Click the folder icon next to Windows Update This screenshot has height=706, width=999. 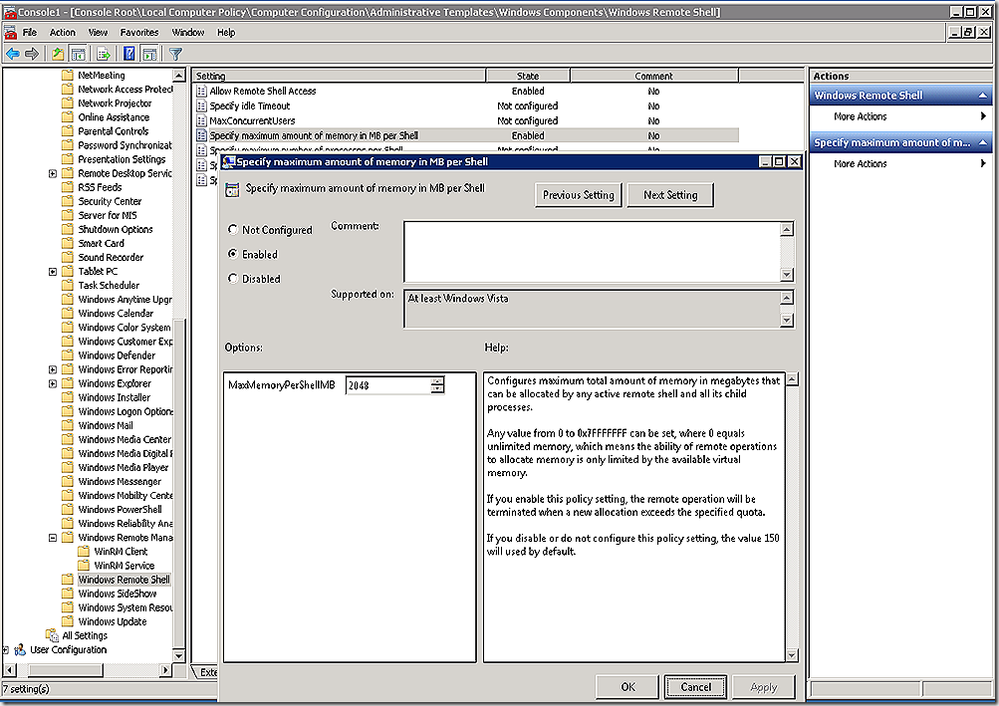(68, 621)
